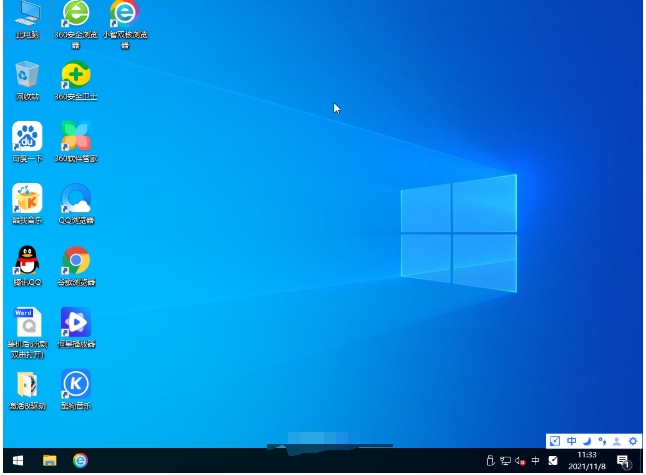The width and height of the screenshot is (646, 475).
Task: Open the Kugou Music K icon
Action: coord(76,383)
